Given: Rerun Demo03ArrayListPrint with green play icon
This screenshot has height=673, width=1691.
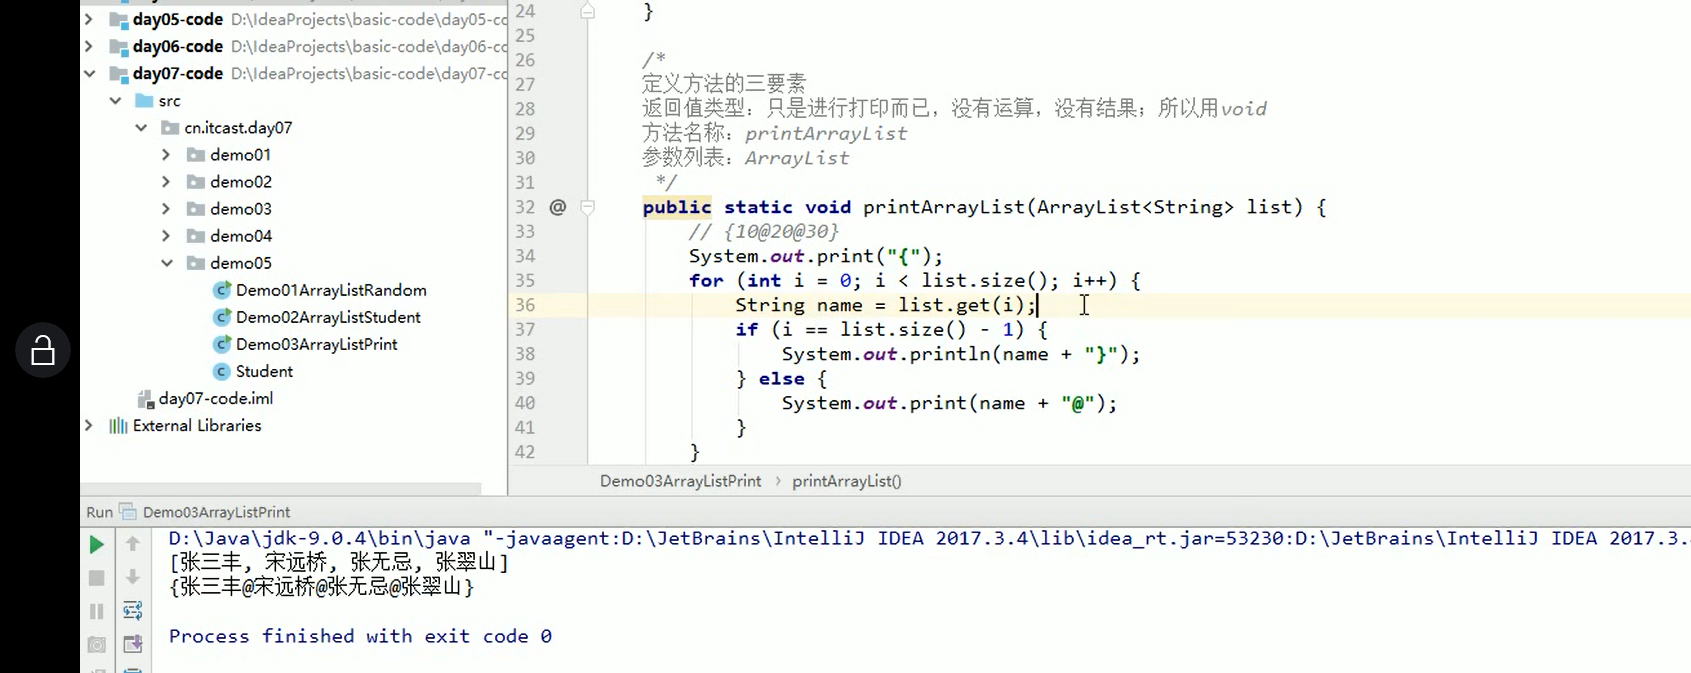Looking at the screenshot, I should [96, 545].
